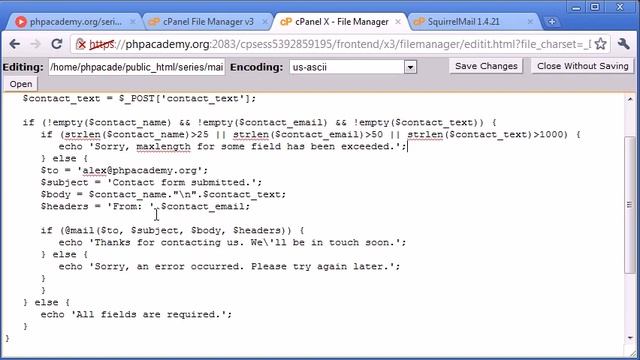Click the Save Changes button
640x360 pixels.
pyautogui.click(x=486, y=66)
